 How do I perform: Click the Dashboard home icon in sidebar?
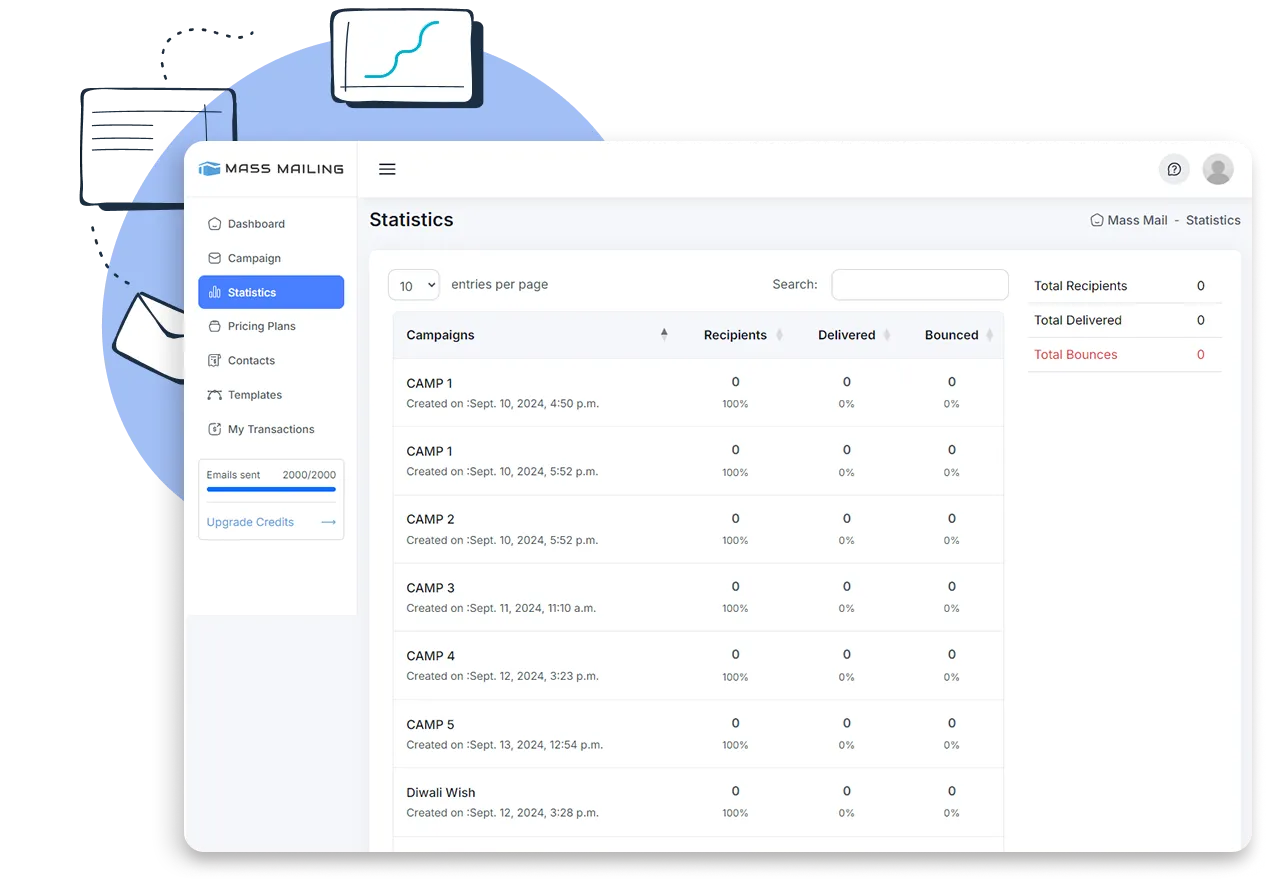click(214, 224)
